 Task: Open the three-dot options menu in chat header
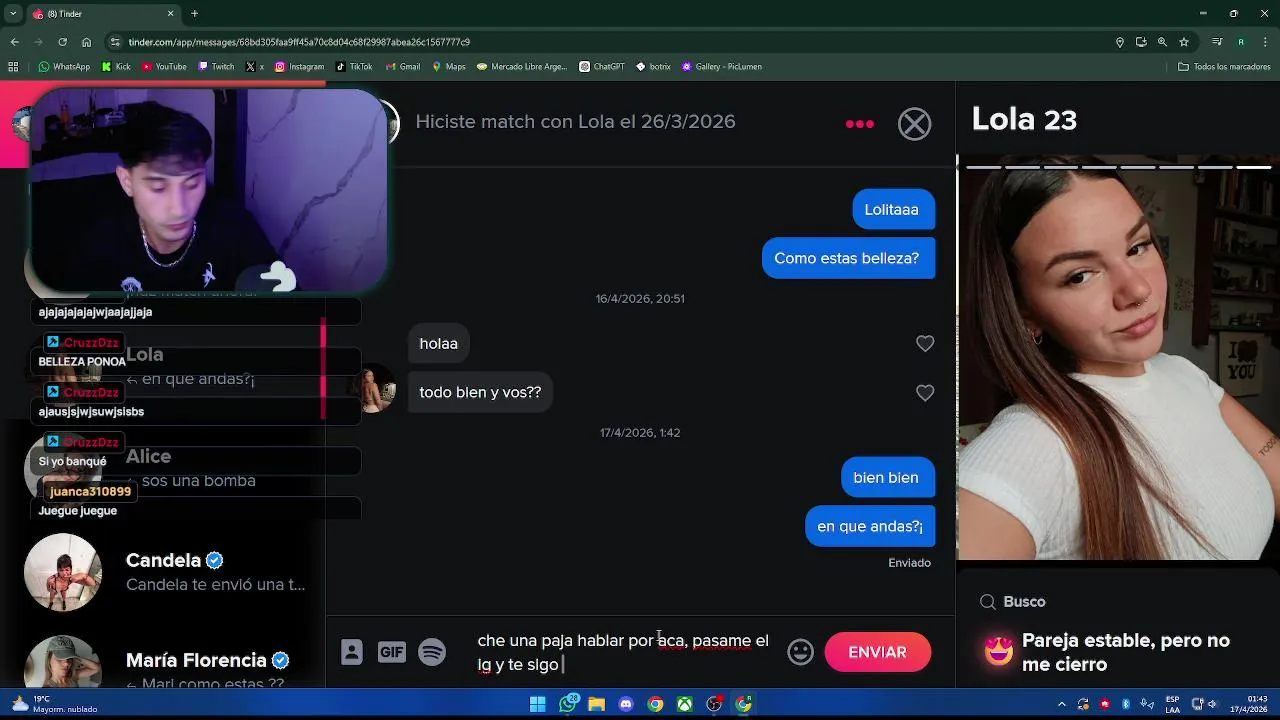tap(860, 124)
